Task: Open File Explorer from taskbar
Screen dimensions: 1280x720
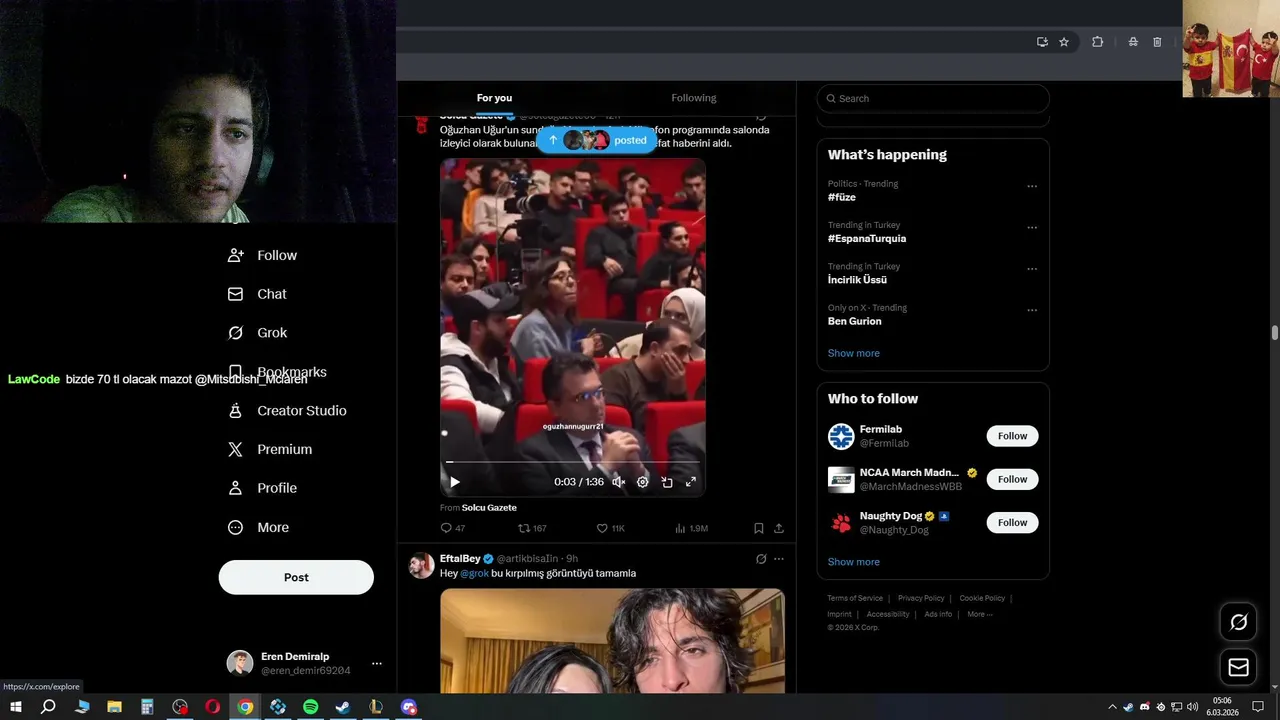Action: (114, 707)
